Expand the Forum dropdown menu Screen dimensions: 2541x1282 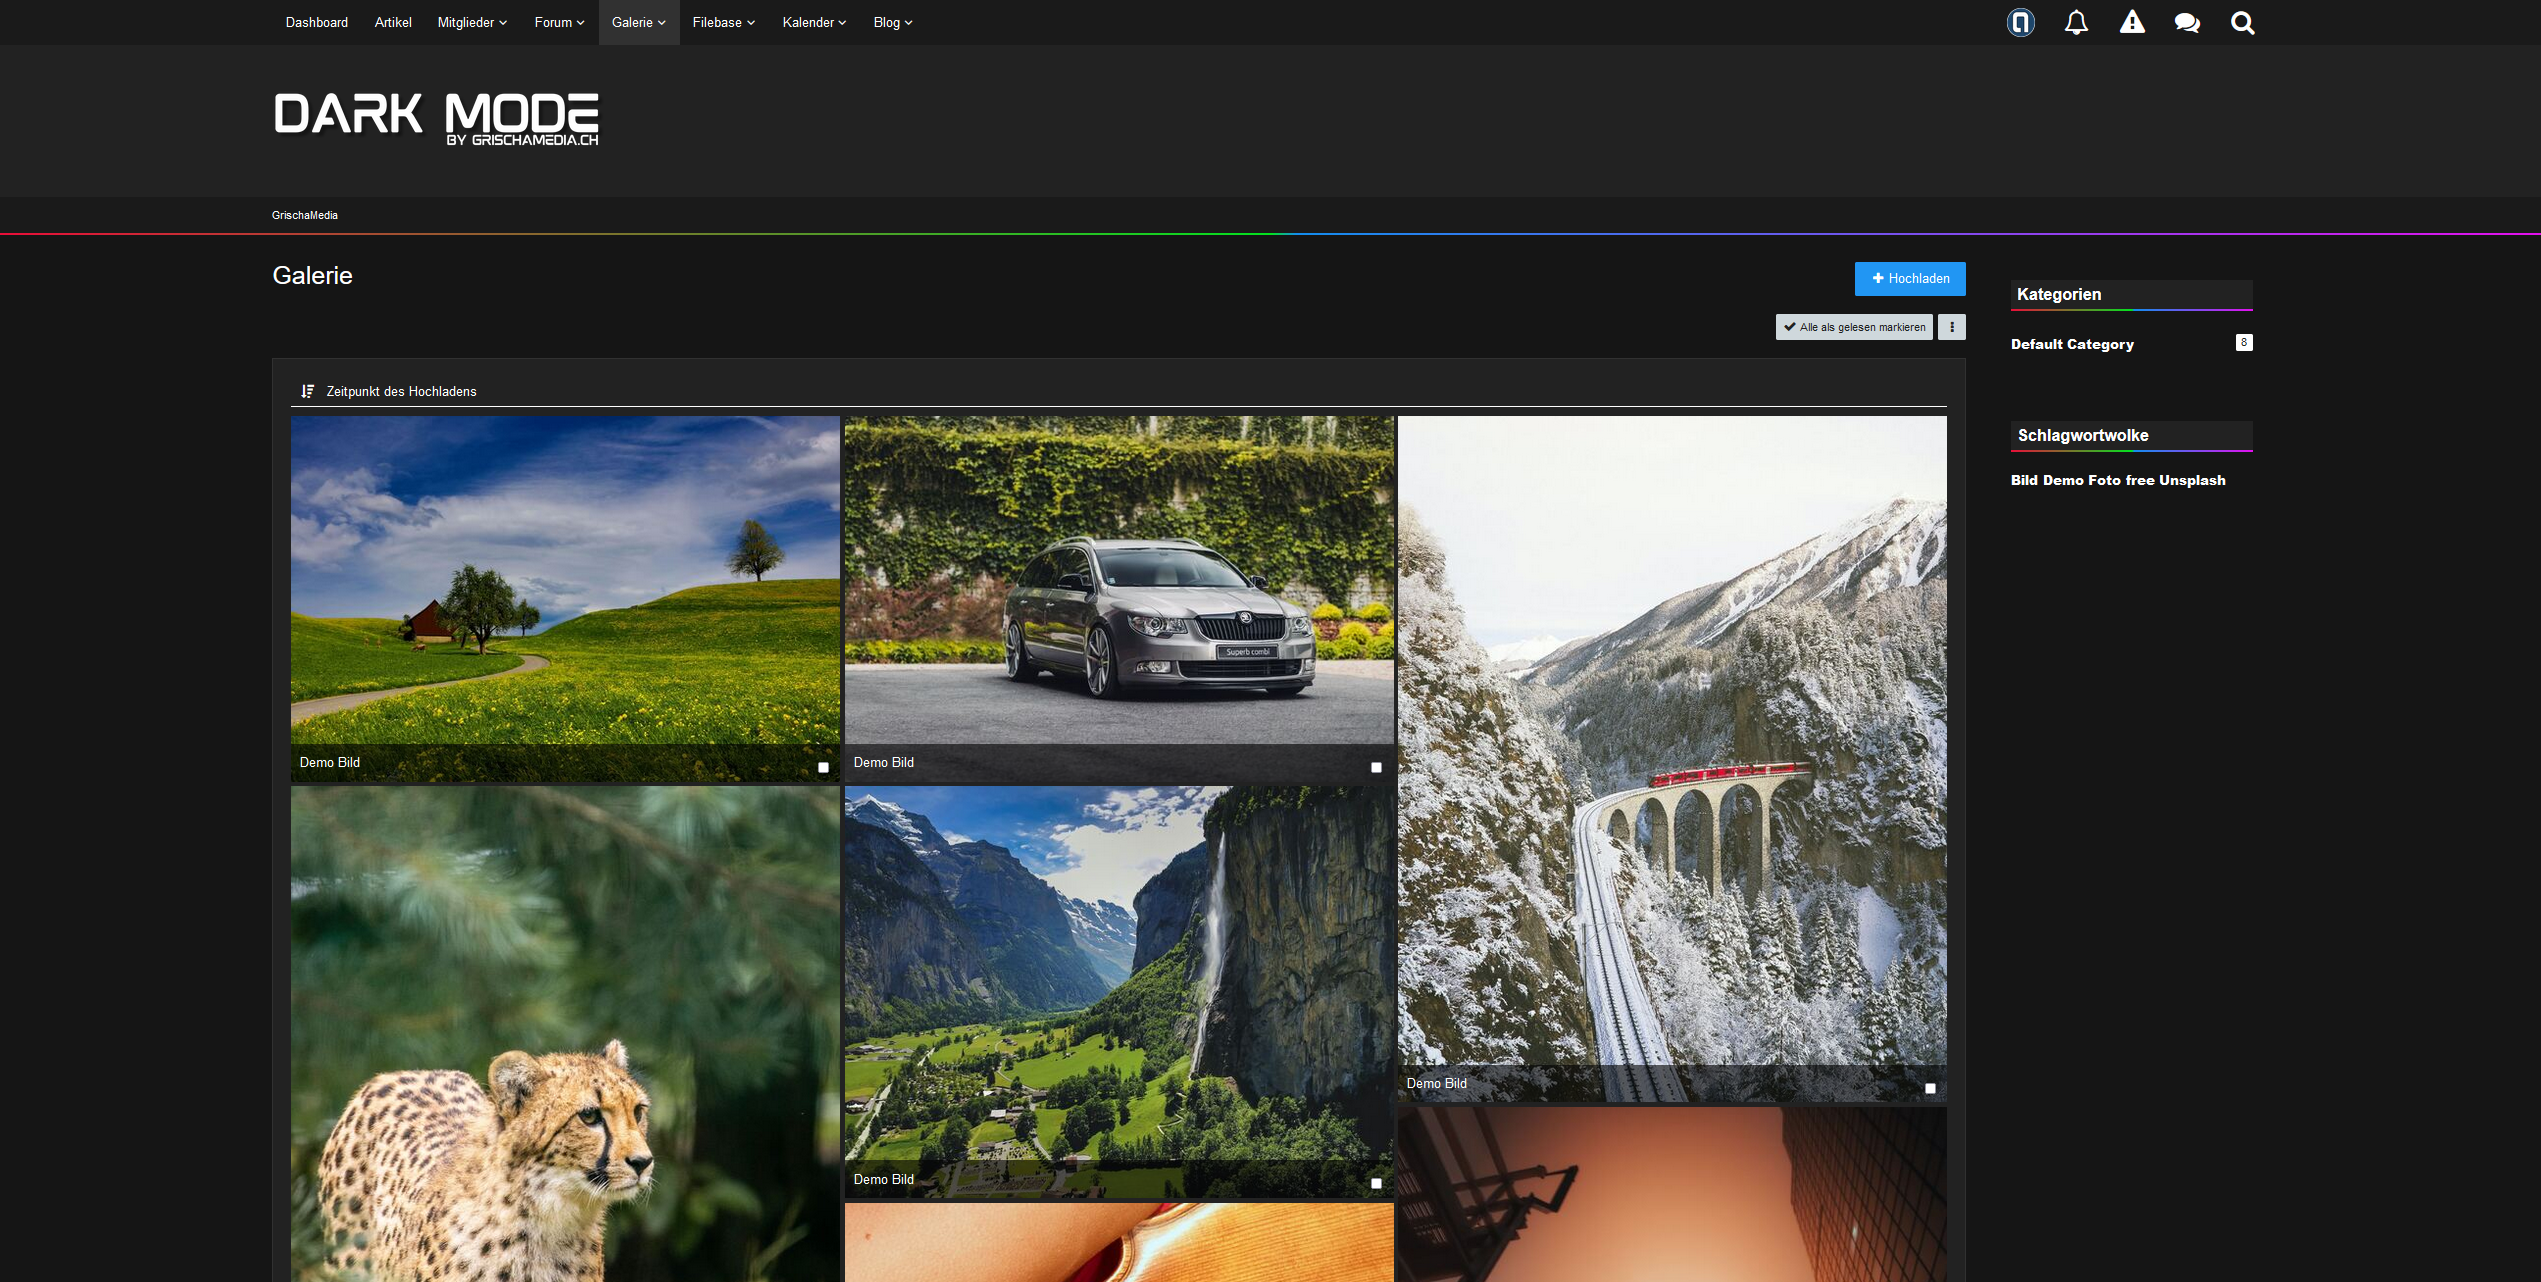pos(559,22)
